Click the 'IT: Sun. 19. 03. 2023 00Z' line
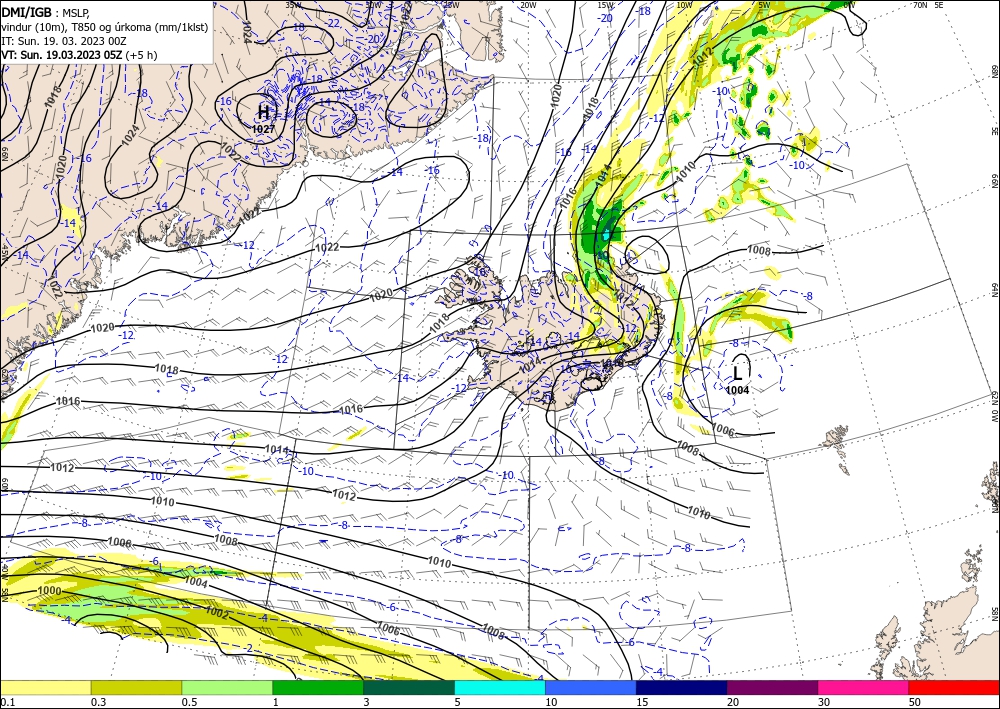Viewport: 1000px width, 709px height. coord(64,41)
